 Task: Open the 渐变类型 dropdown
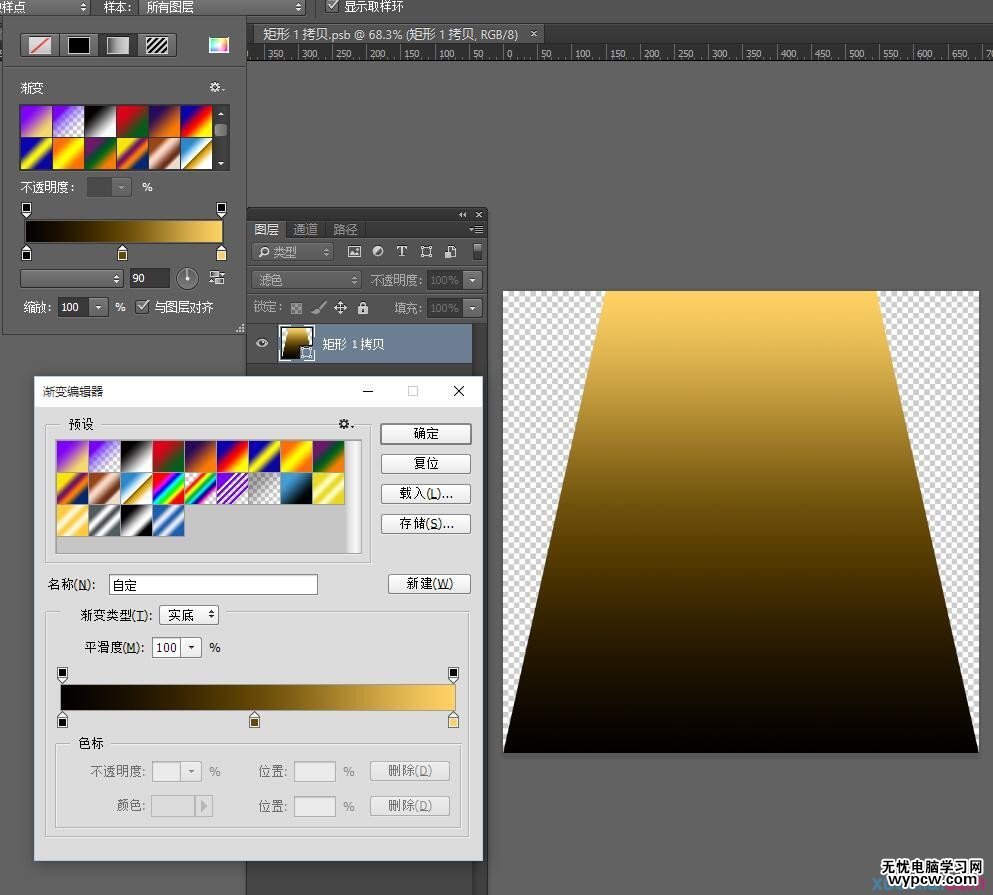click(189, 614)
